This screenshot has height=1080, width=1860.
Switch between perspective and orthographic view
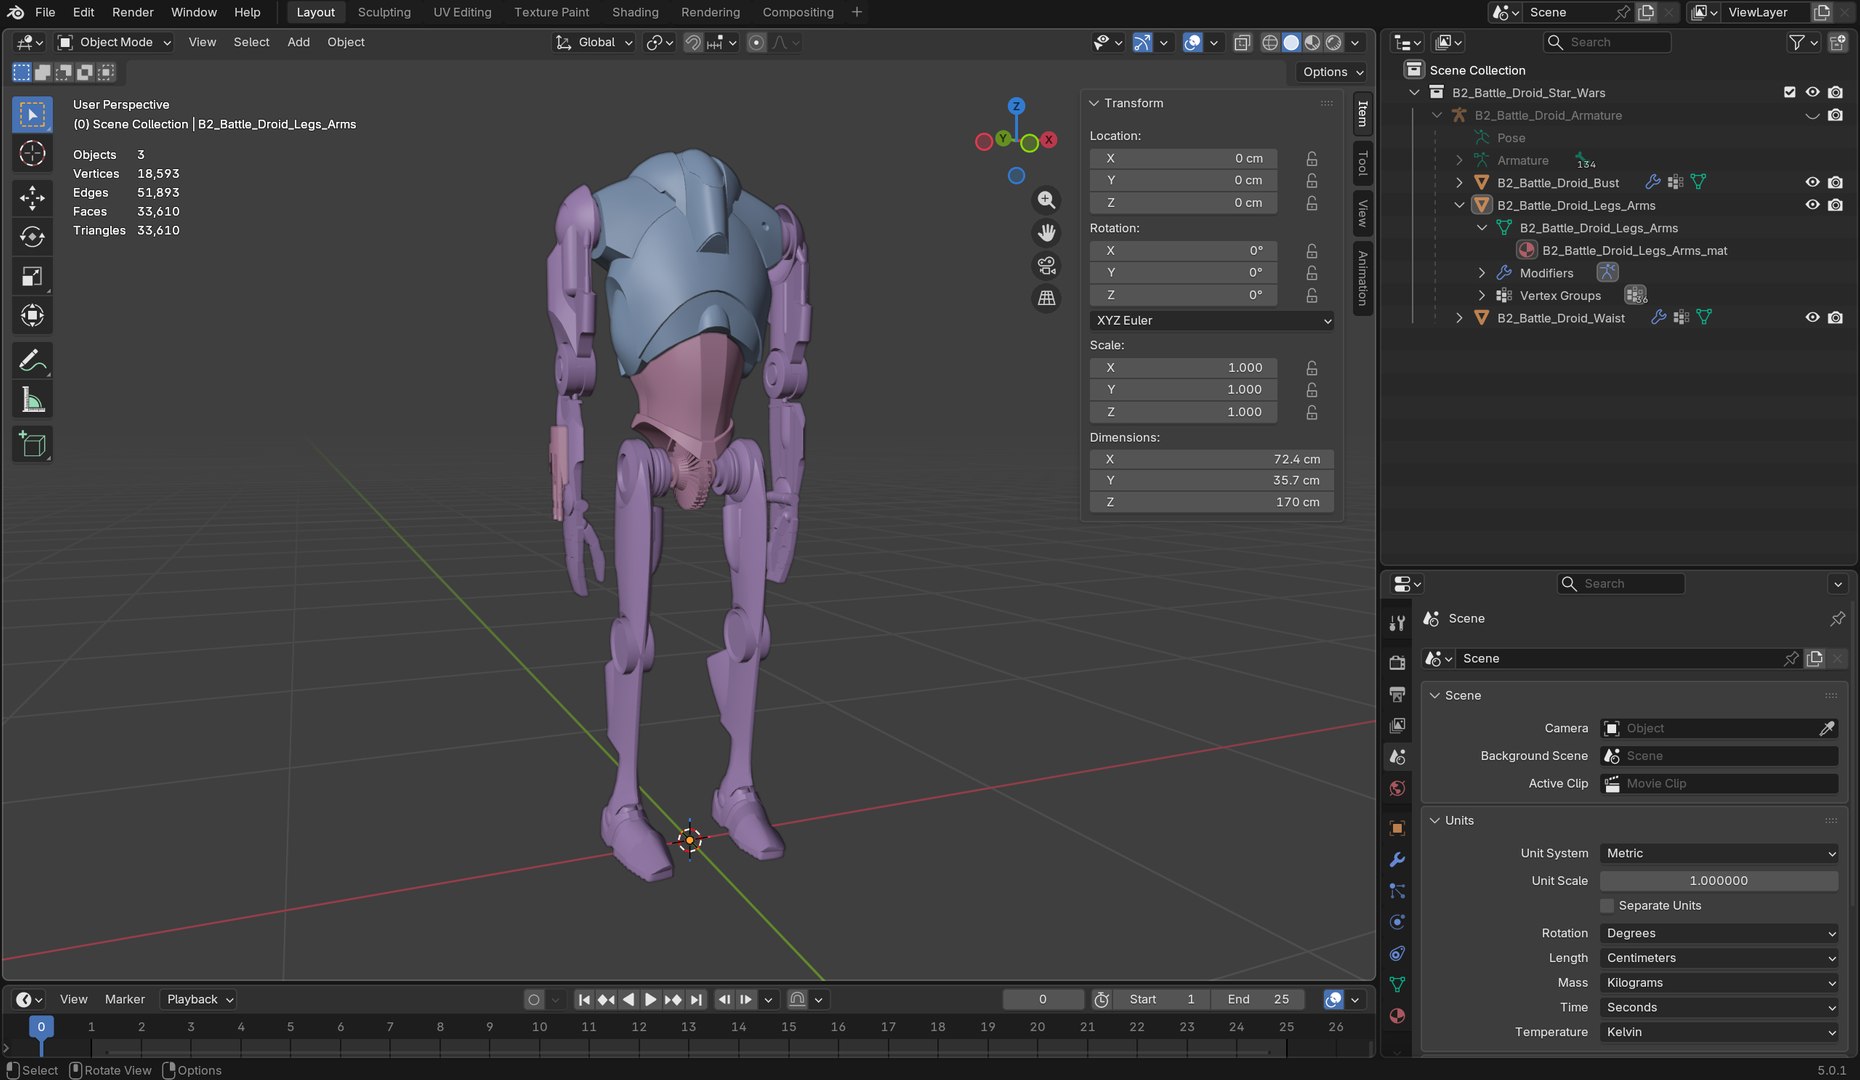[1046, 298]
